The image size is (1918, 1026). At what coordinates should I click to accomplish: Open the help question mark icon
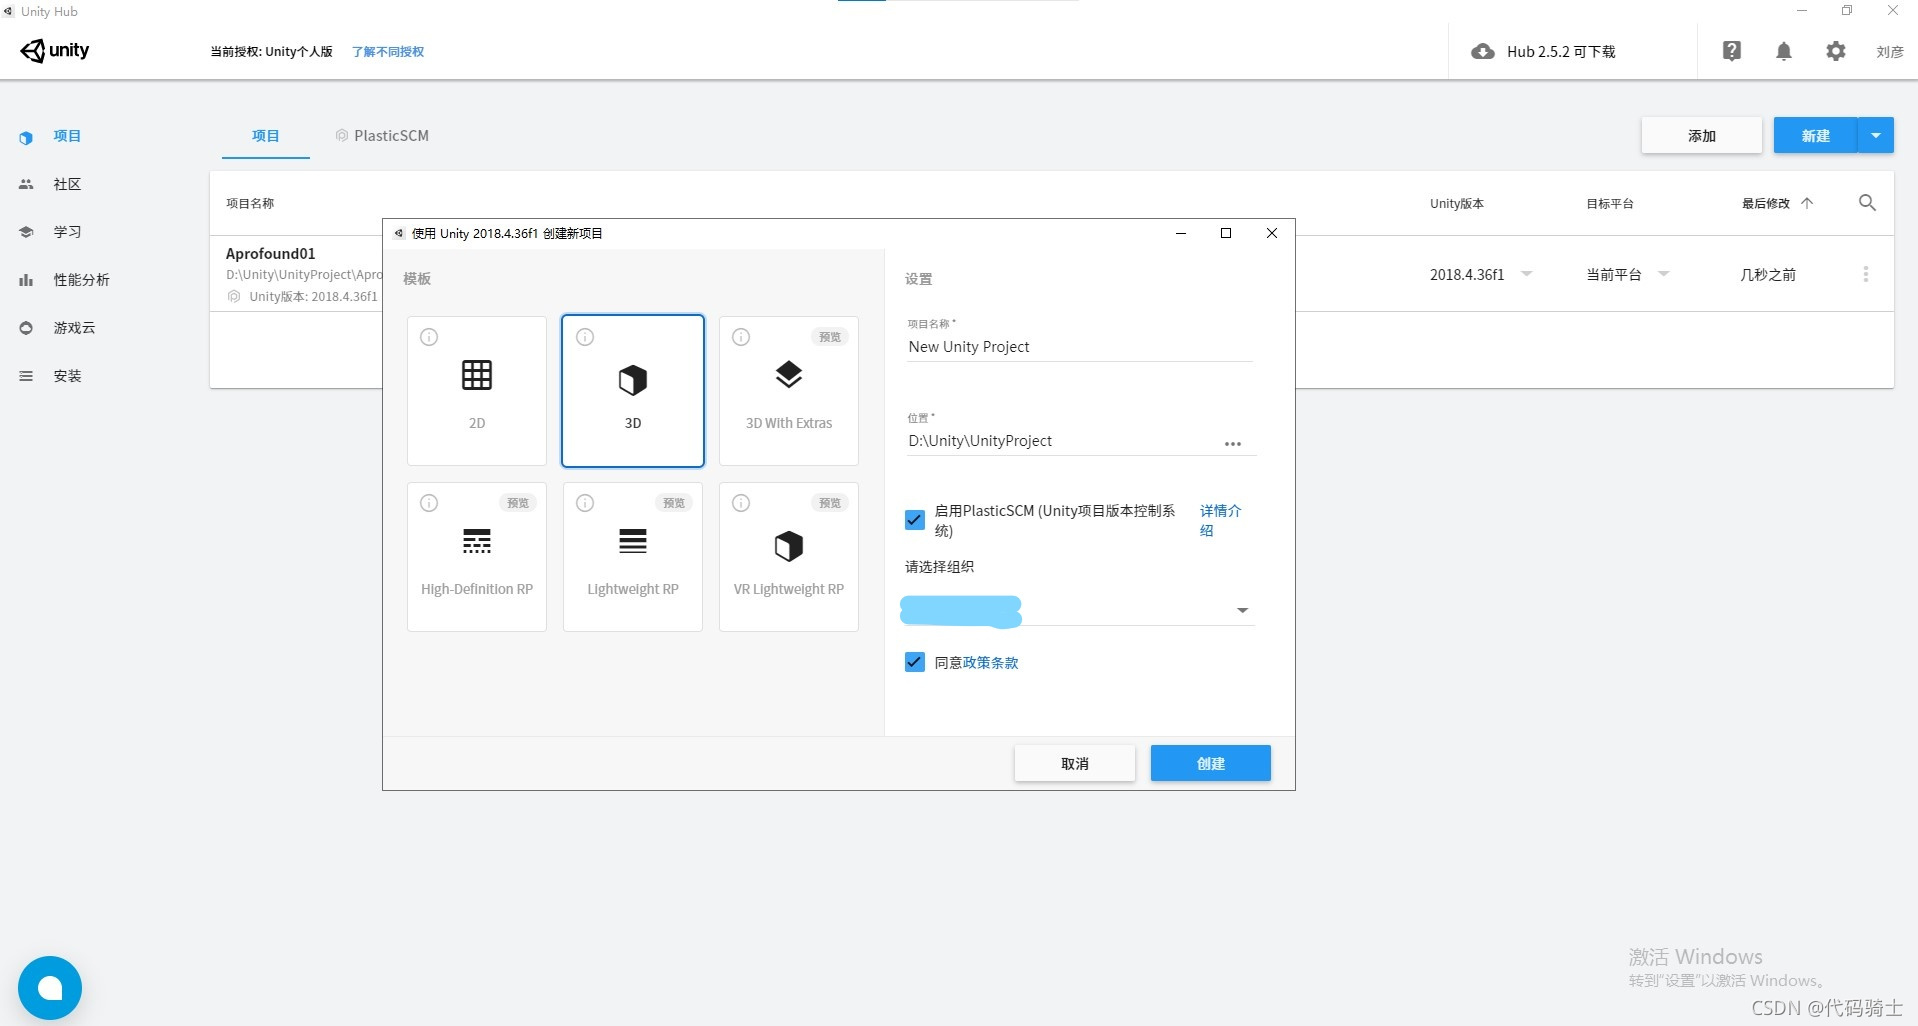[1732, 51]
